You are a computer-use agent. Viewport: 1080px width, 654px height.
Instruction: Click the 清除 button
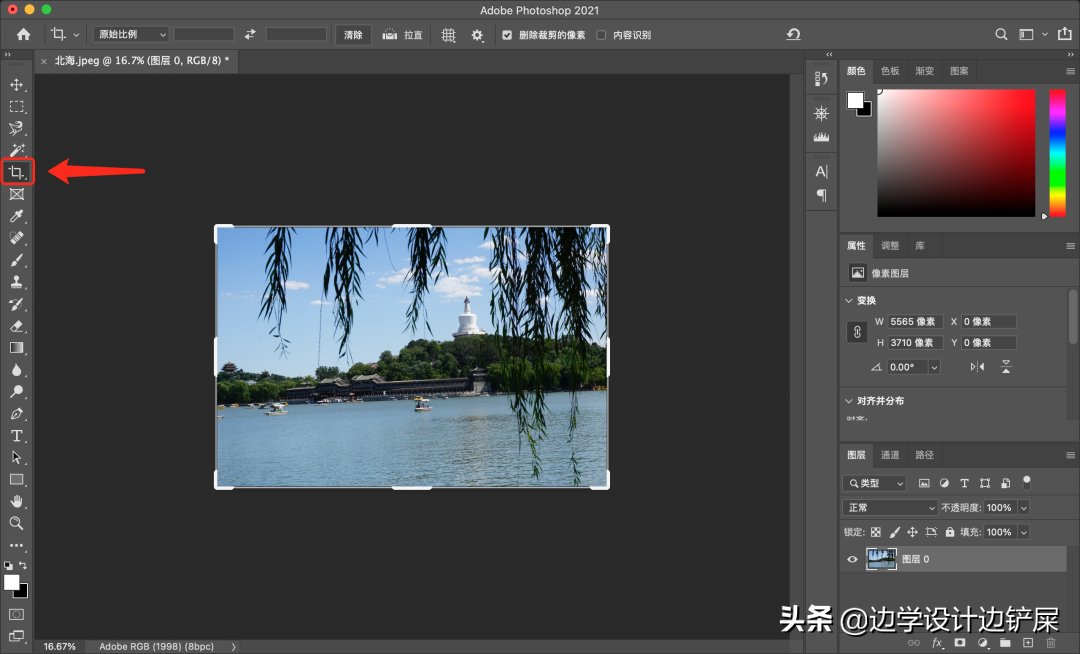353,35
